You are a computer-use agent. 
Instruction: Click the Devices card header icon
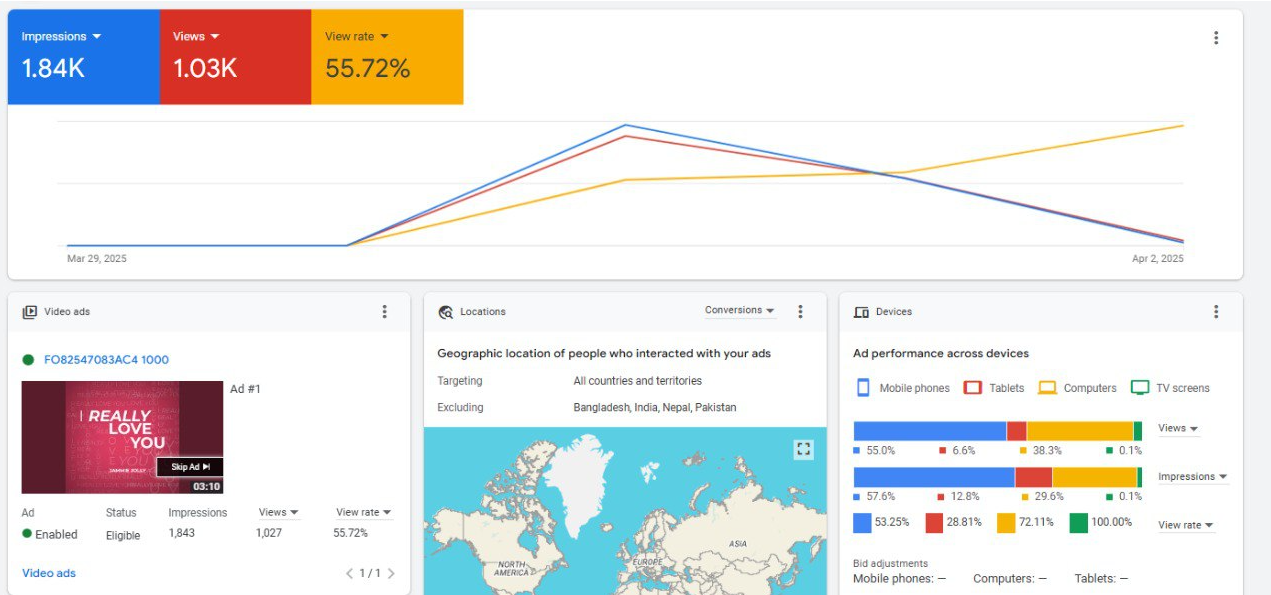pos(861,312)
